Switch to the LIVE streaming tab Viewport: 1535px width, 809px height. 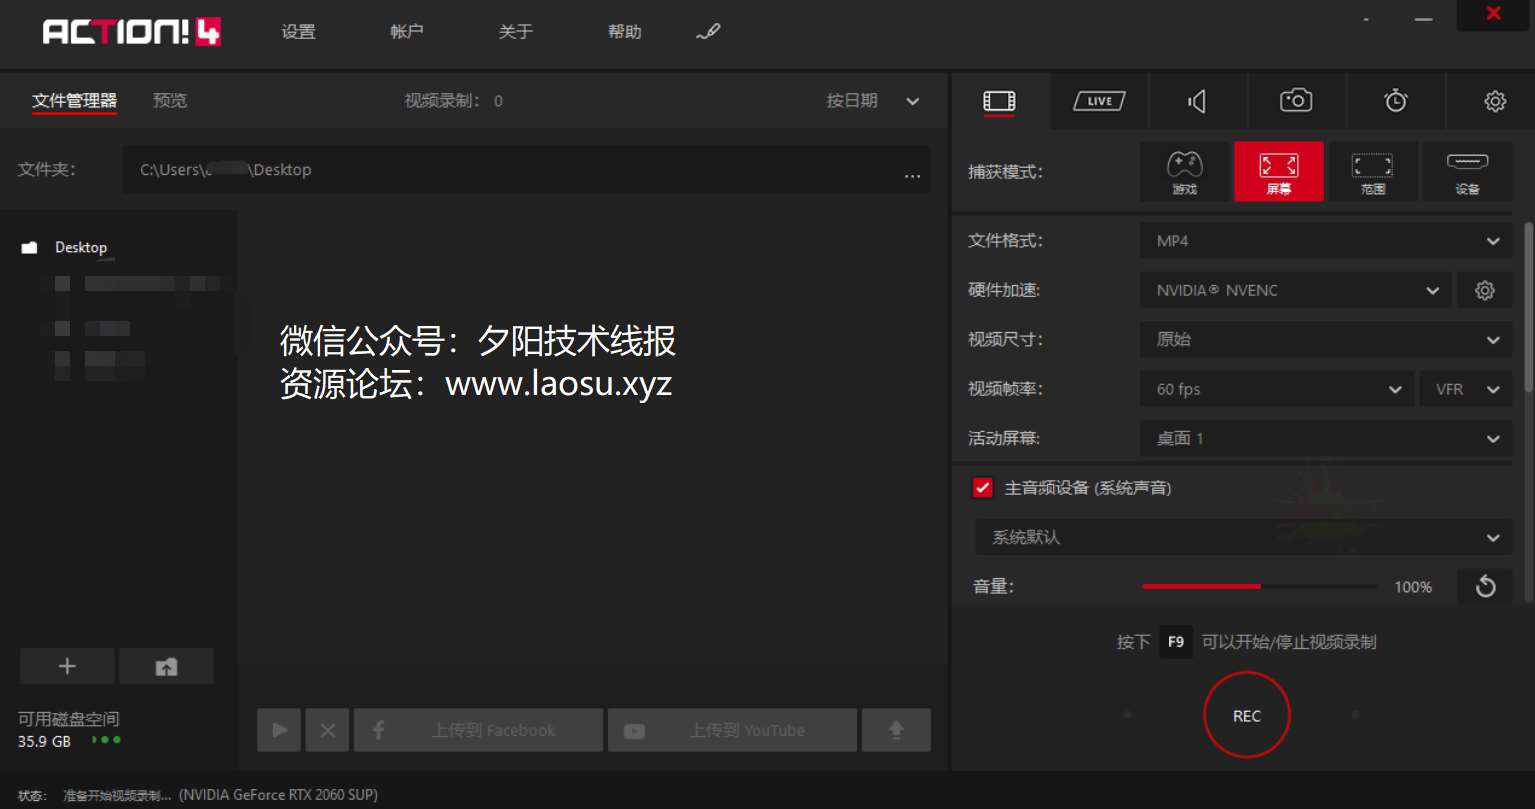(x=1099, y=101)
